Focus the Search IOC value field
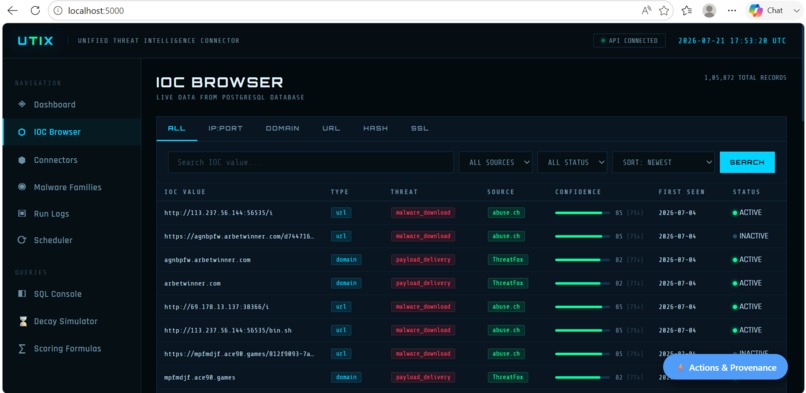The image size is (806, 393). pos(310,162)
